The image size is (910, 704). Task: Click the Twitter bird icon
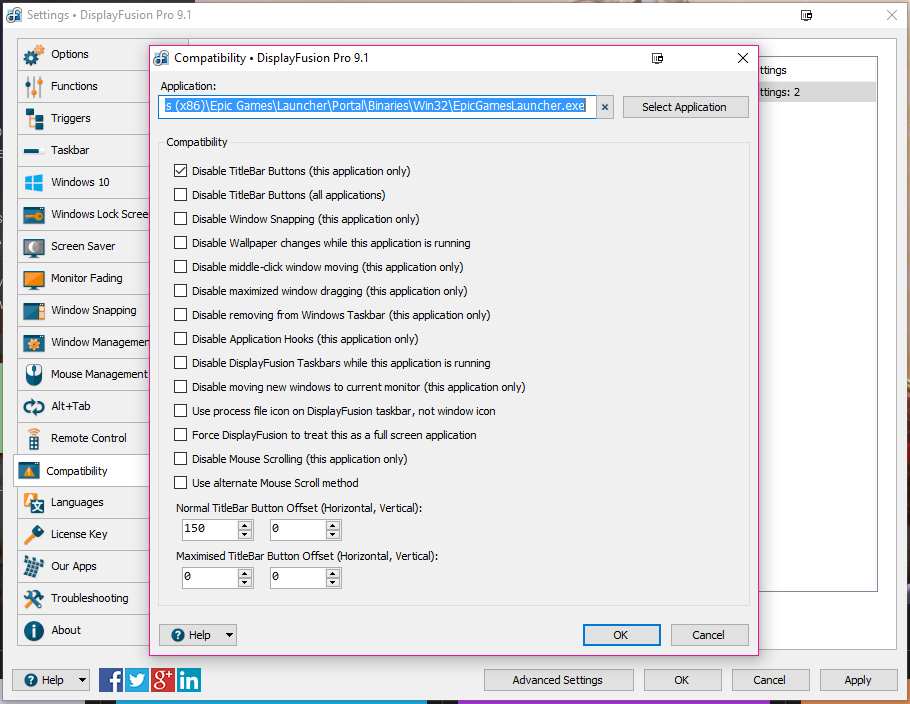137,680
